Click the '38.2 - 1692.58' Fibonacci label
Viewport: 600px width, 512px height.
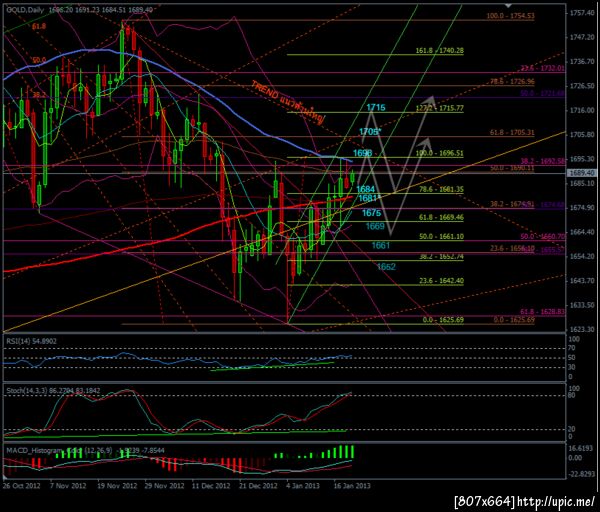(542, 161)
